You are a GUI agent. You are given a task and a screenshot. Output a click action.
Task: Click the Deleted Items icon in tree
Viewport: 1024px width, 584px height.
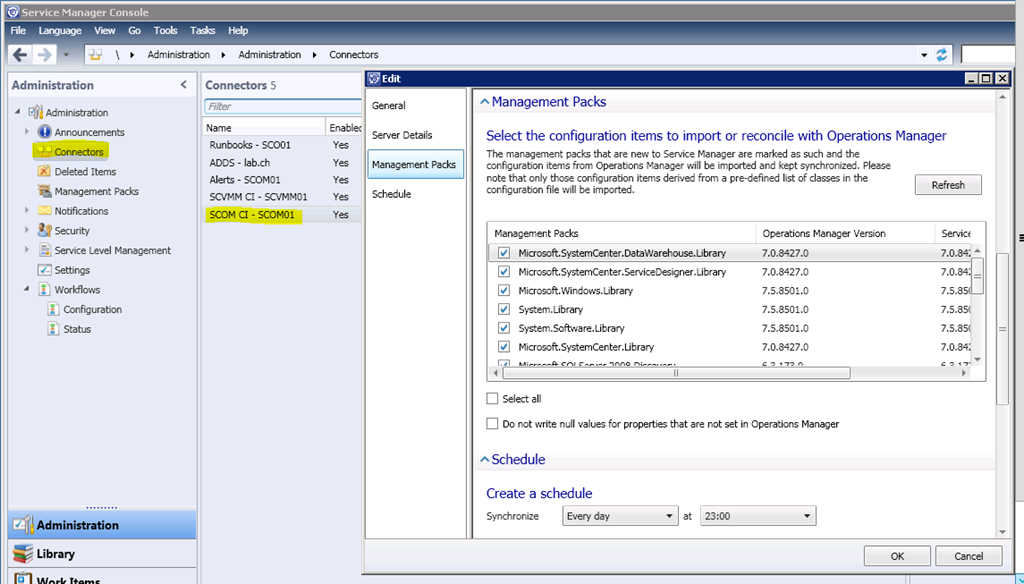click(44, 172)
